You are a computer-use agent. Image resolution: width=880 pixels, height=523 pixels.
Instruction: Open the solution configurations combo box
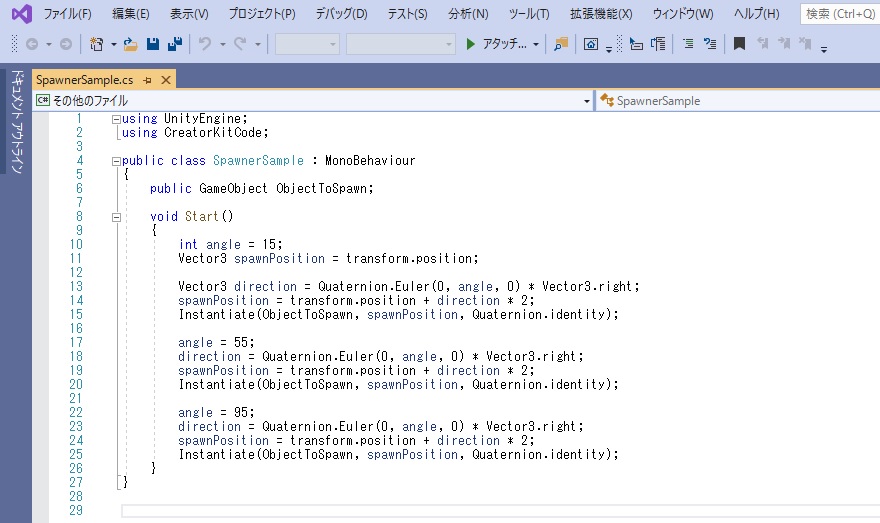[x=308, y=44]
